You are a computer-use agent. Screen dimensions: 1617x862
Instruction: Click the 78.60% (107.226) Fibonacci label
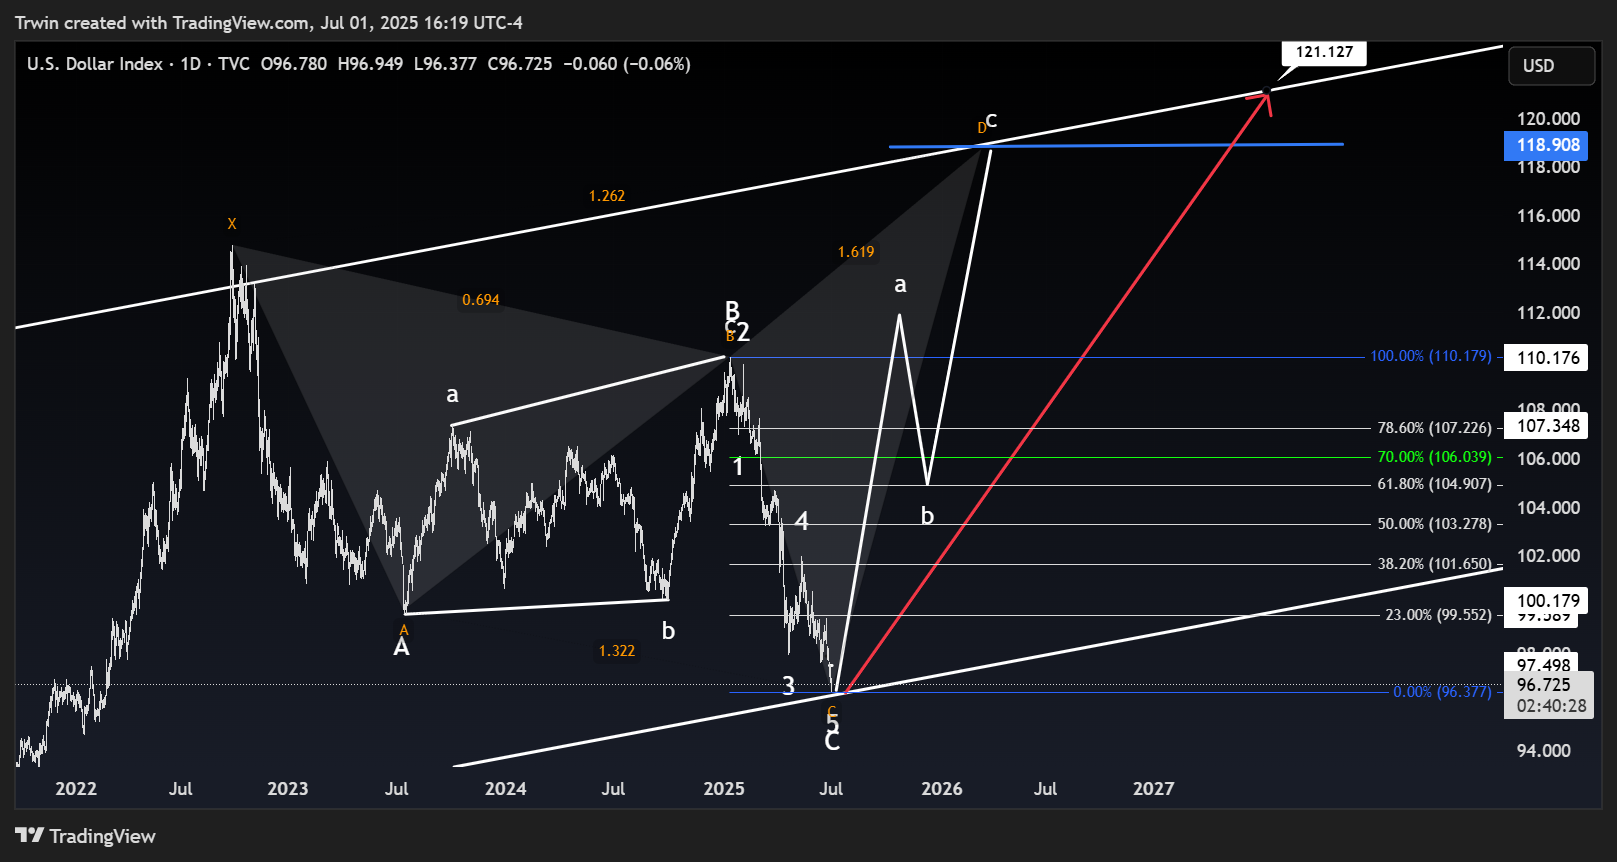[x=1434, y=428]
